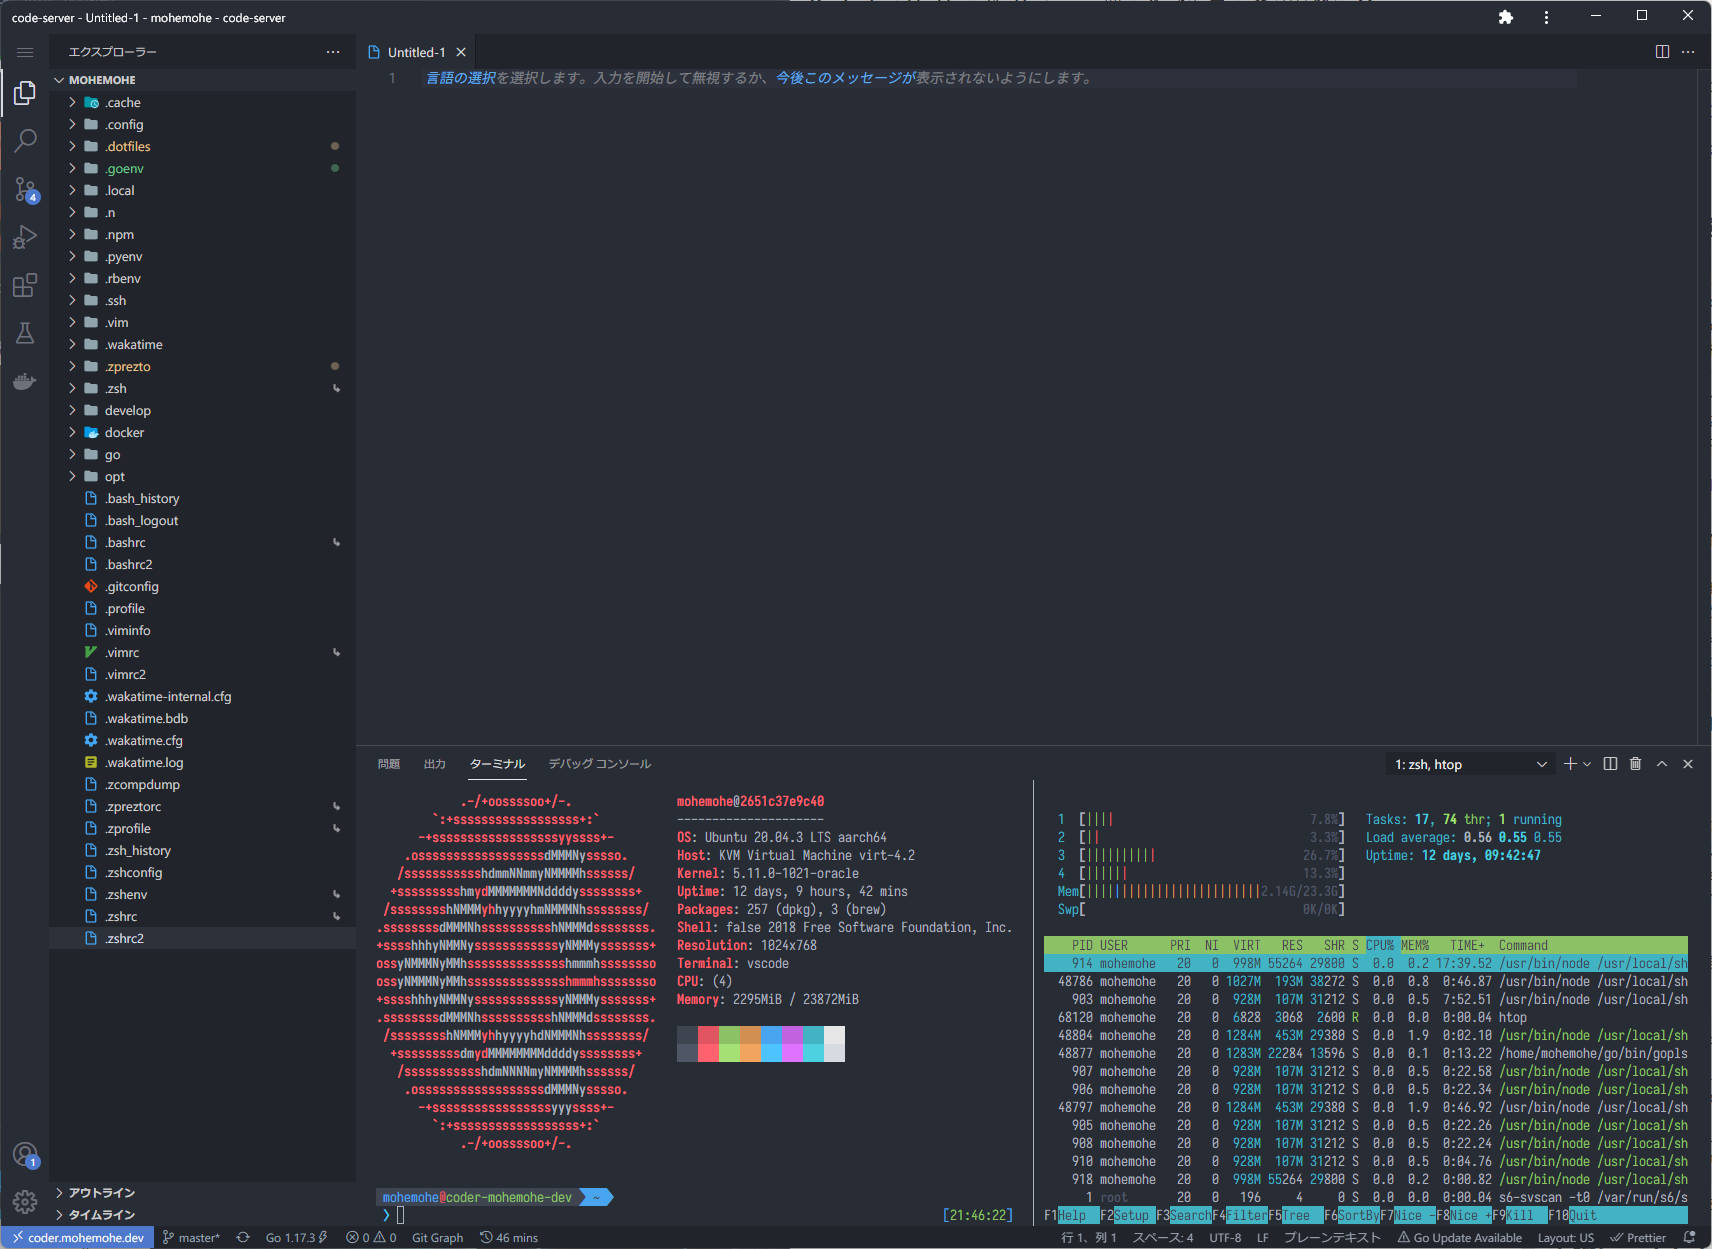Open the .vimrc file
This screenshot has height=1249, width=1712.
(x=202, y=653)
